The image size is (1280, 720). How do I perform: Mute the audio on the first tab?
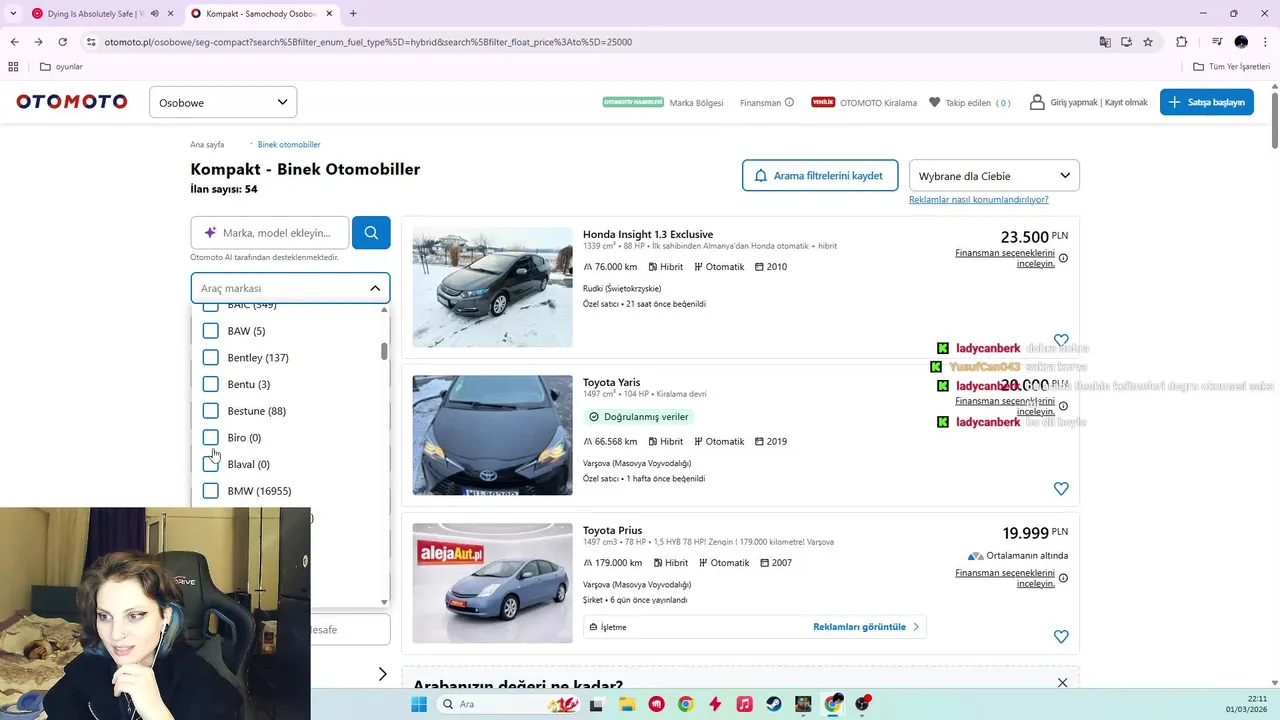[154, 14]
